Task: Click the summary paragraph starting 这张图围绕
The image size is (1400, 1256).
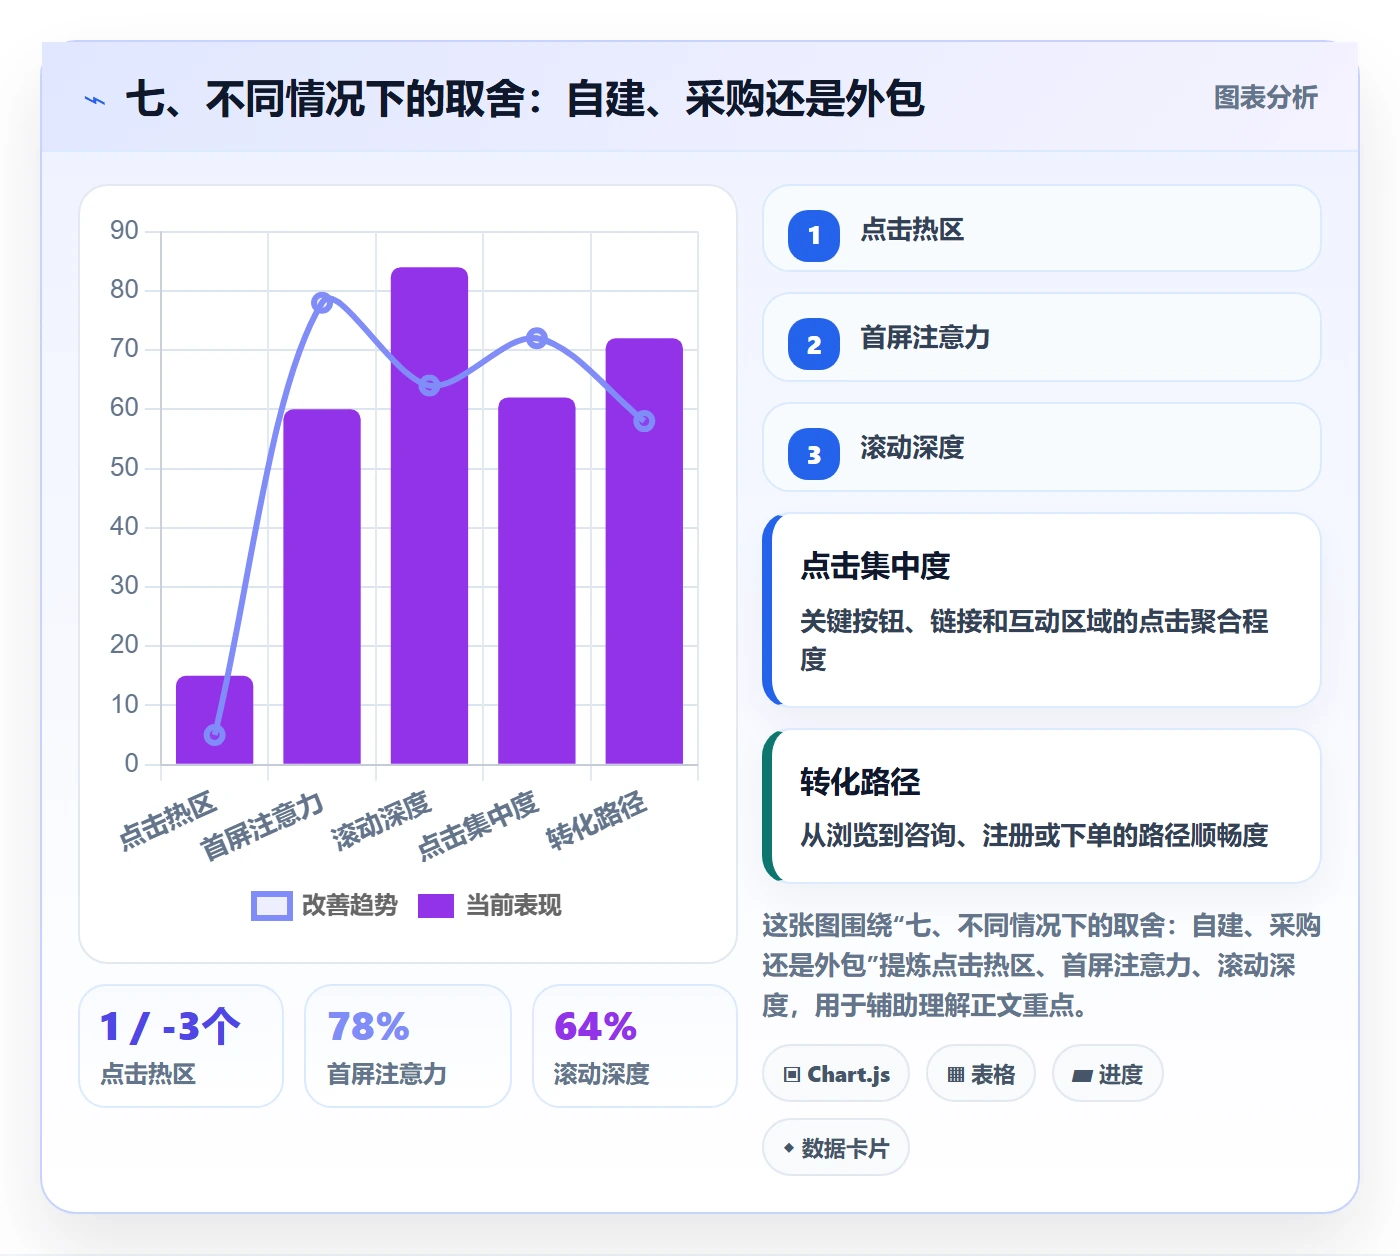Action: (x=1041, y=965)
